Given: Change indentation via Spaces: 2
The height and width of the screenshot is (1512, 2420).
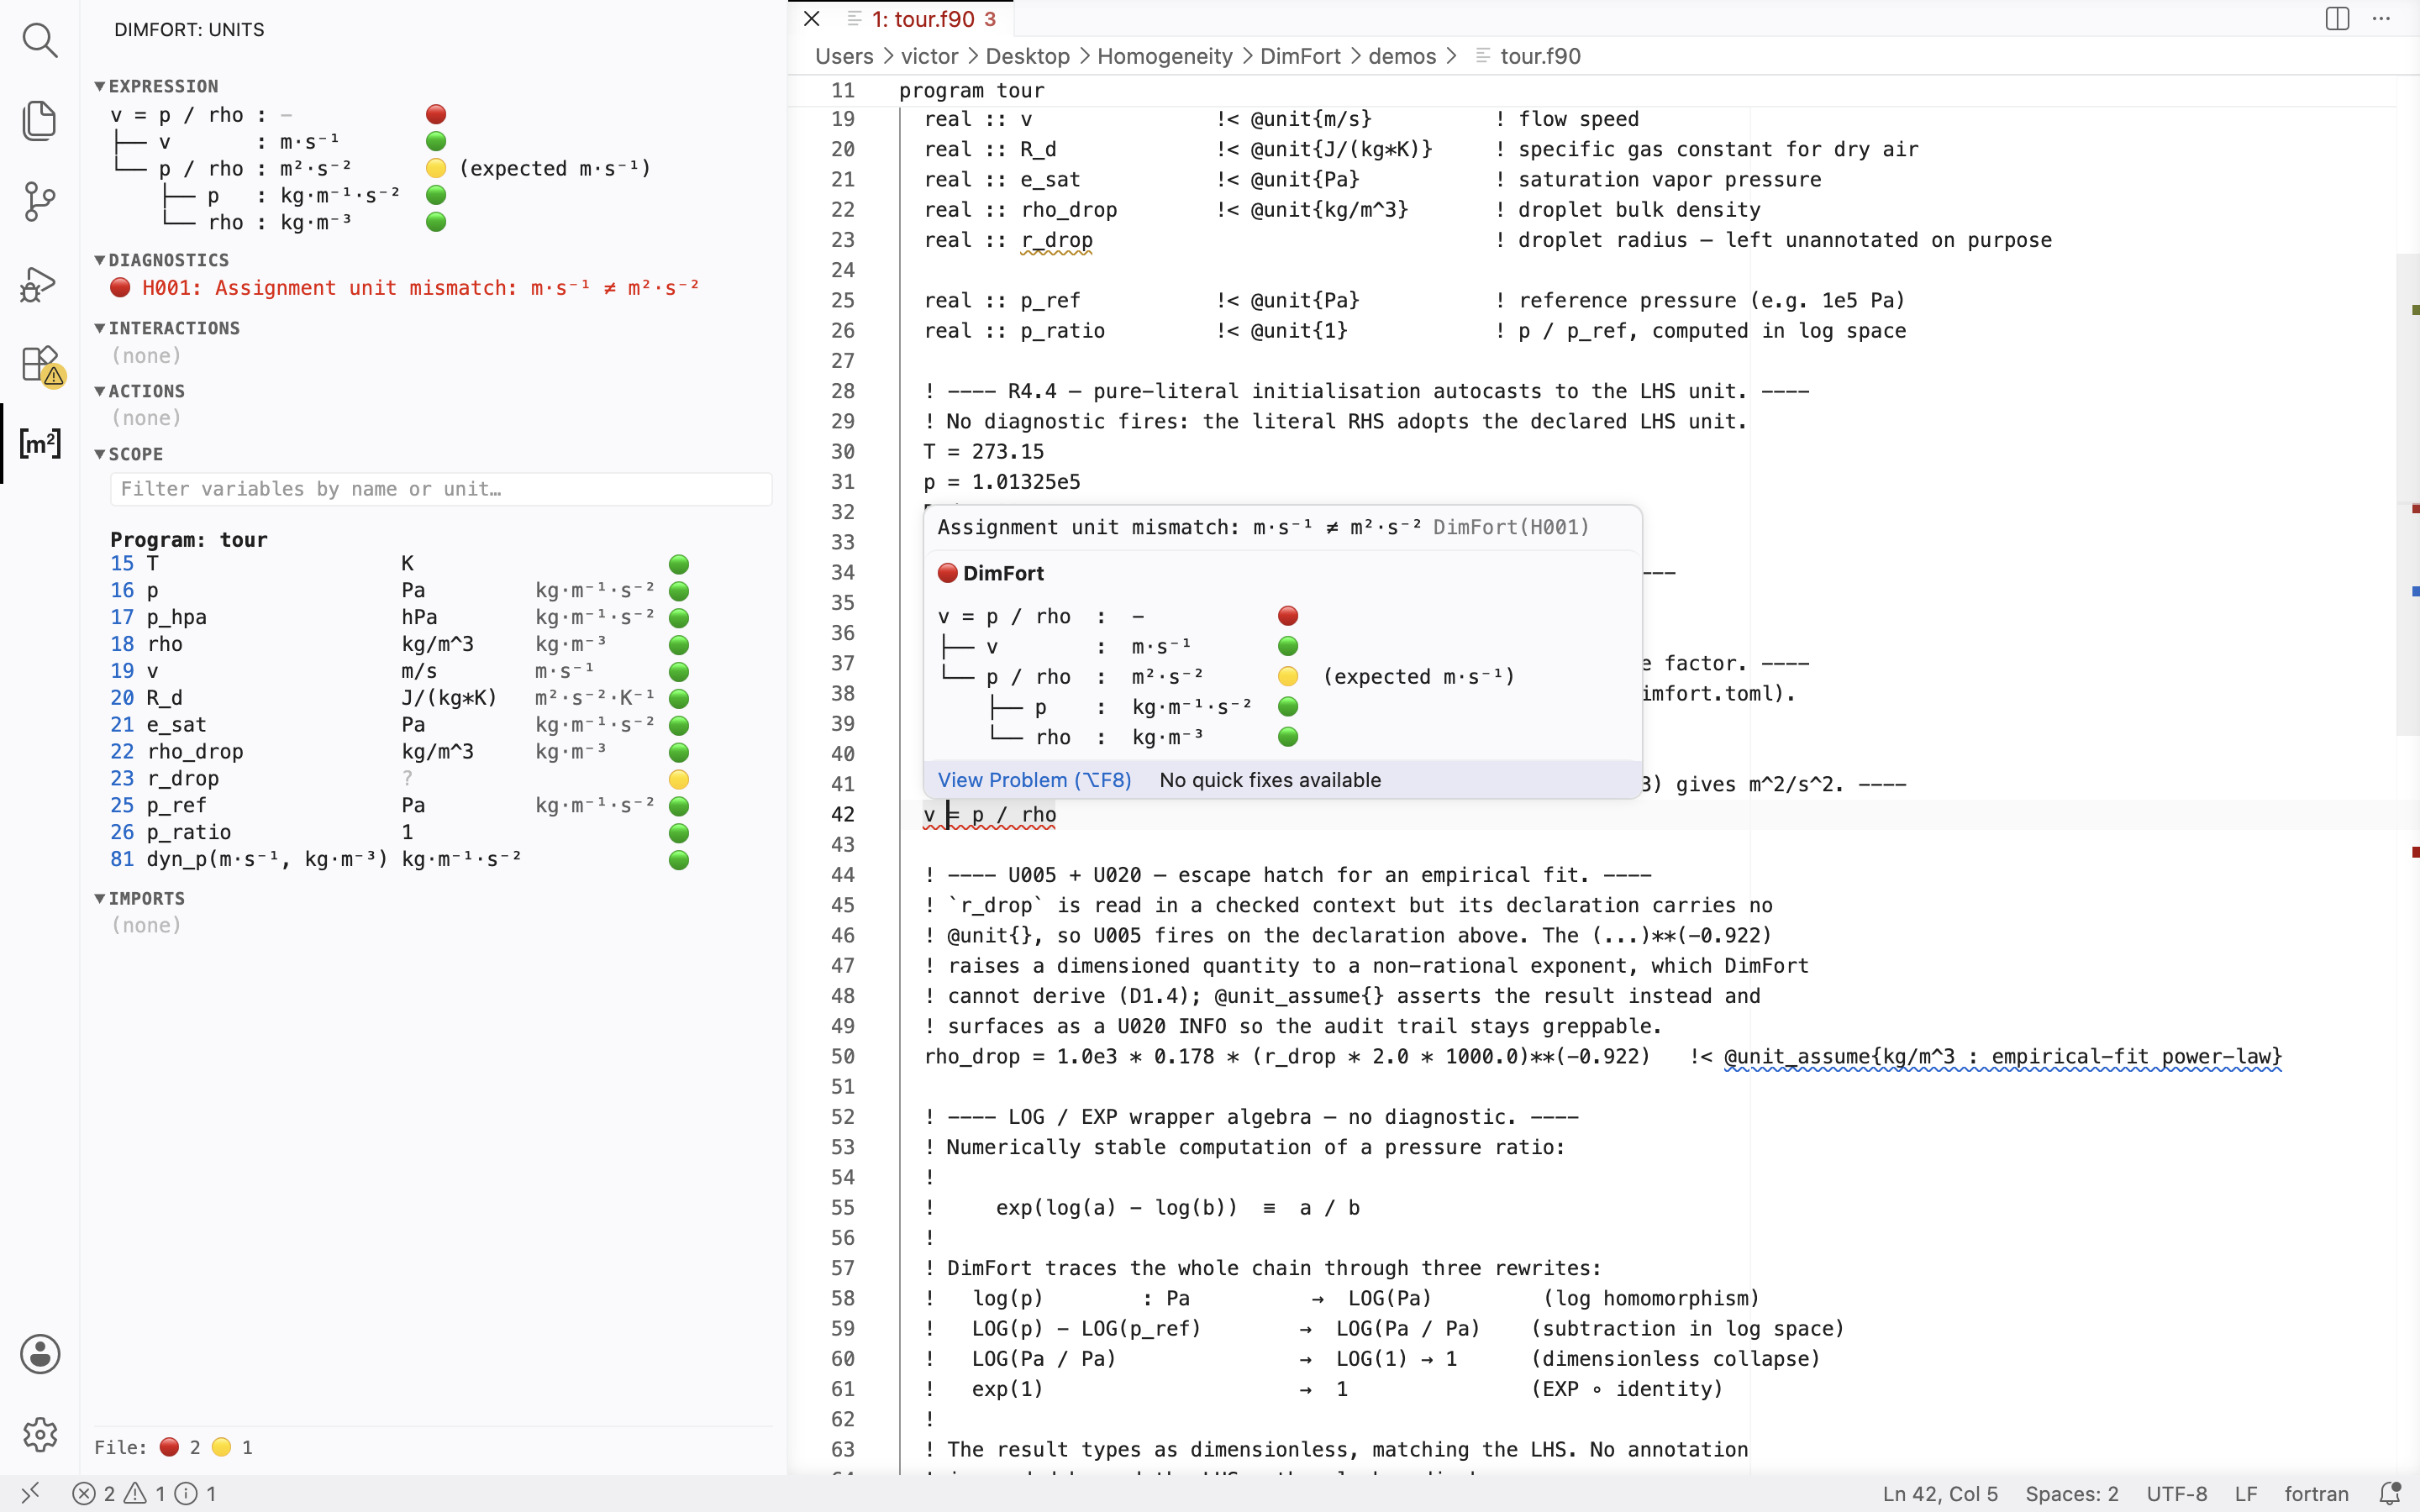Looking at the screenshot, I should pos(2071,1493).
